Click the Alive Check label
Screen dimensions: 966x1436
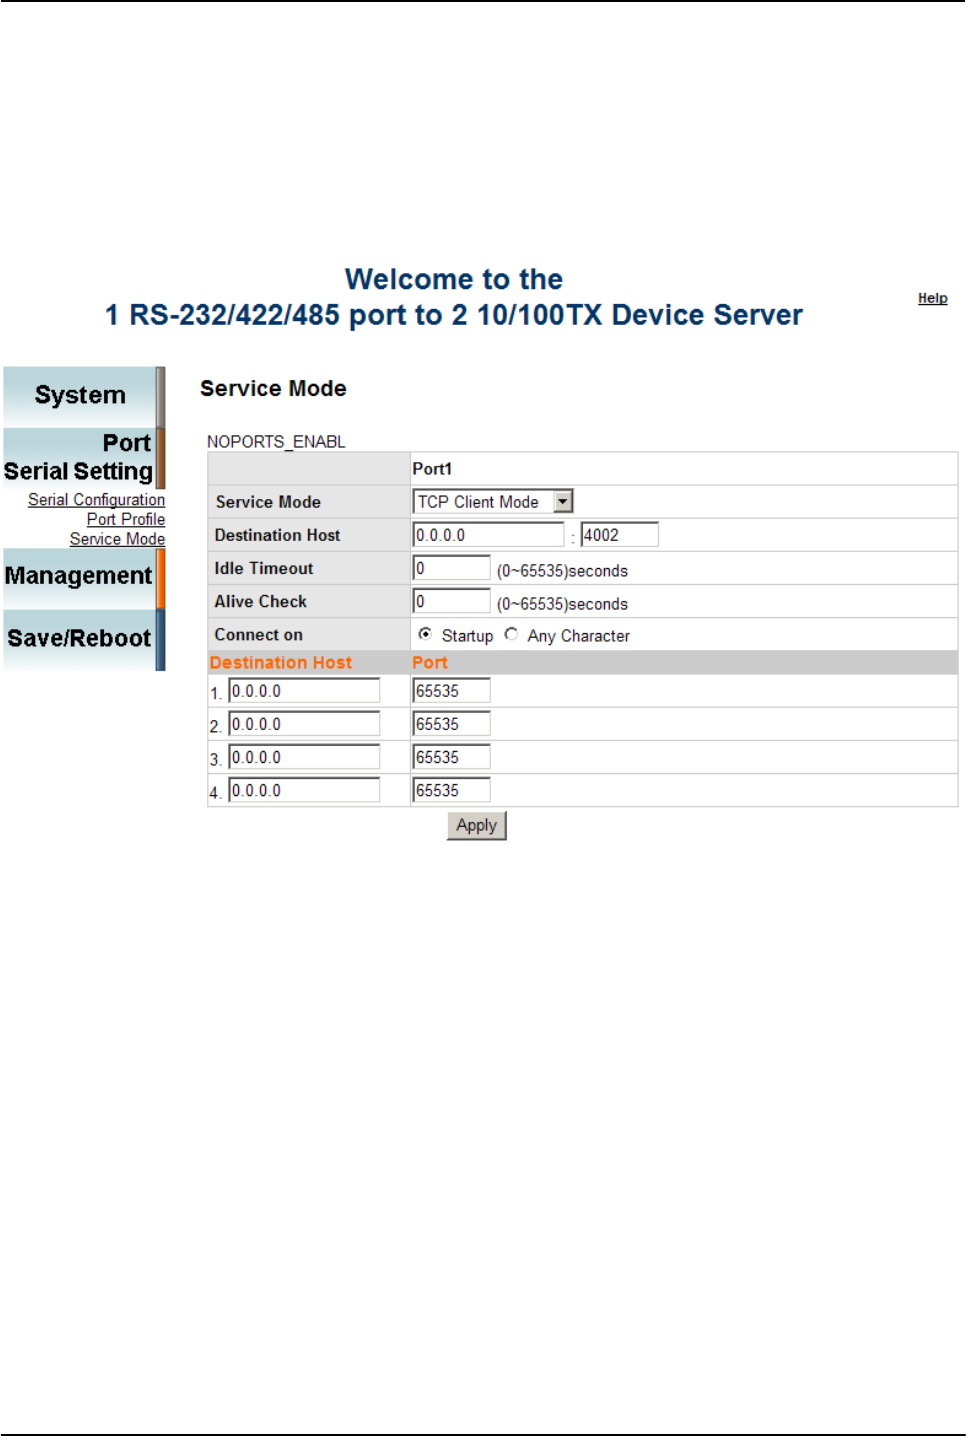coord(260,601)
